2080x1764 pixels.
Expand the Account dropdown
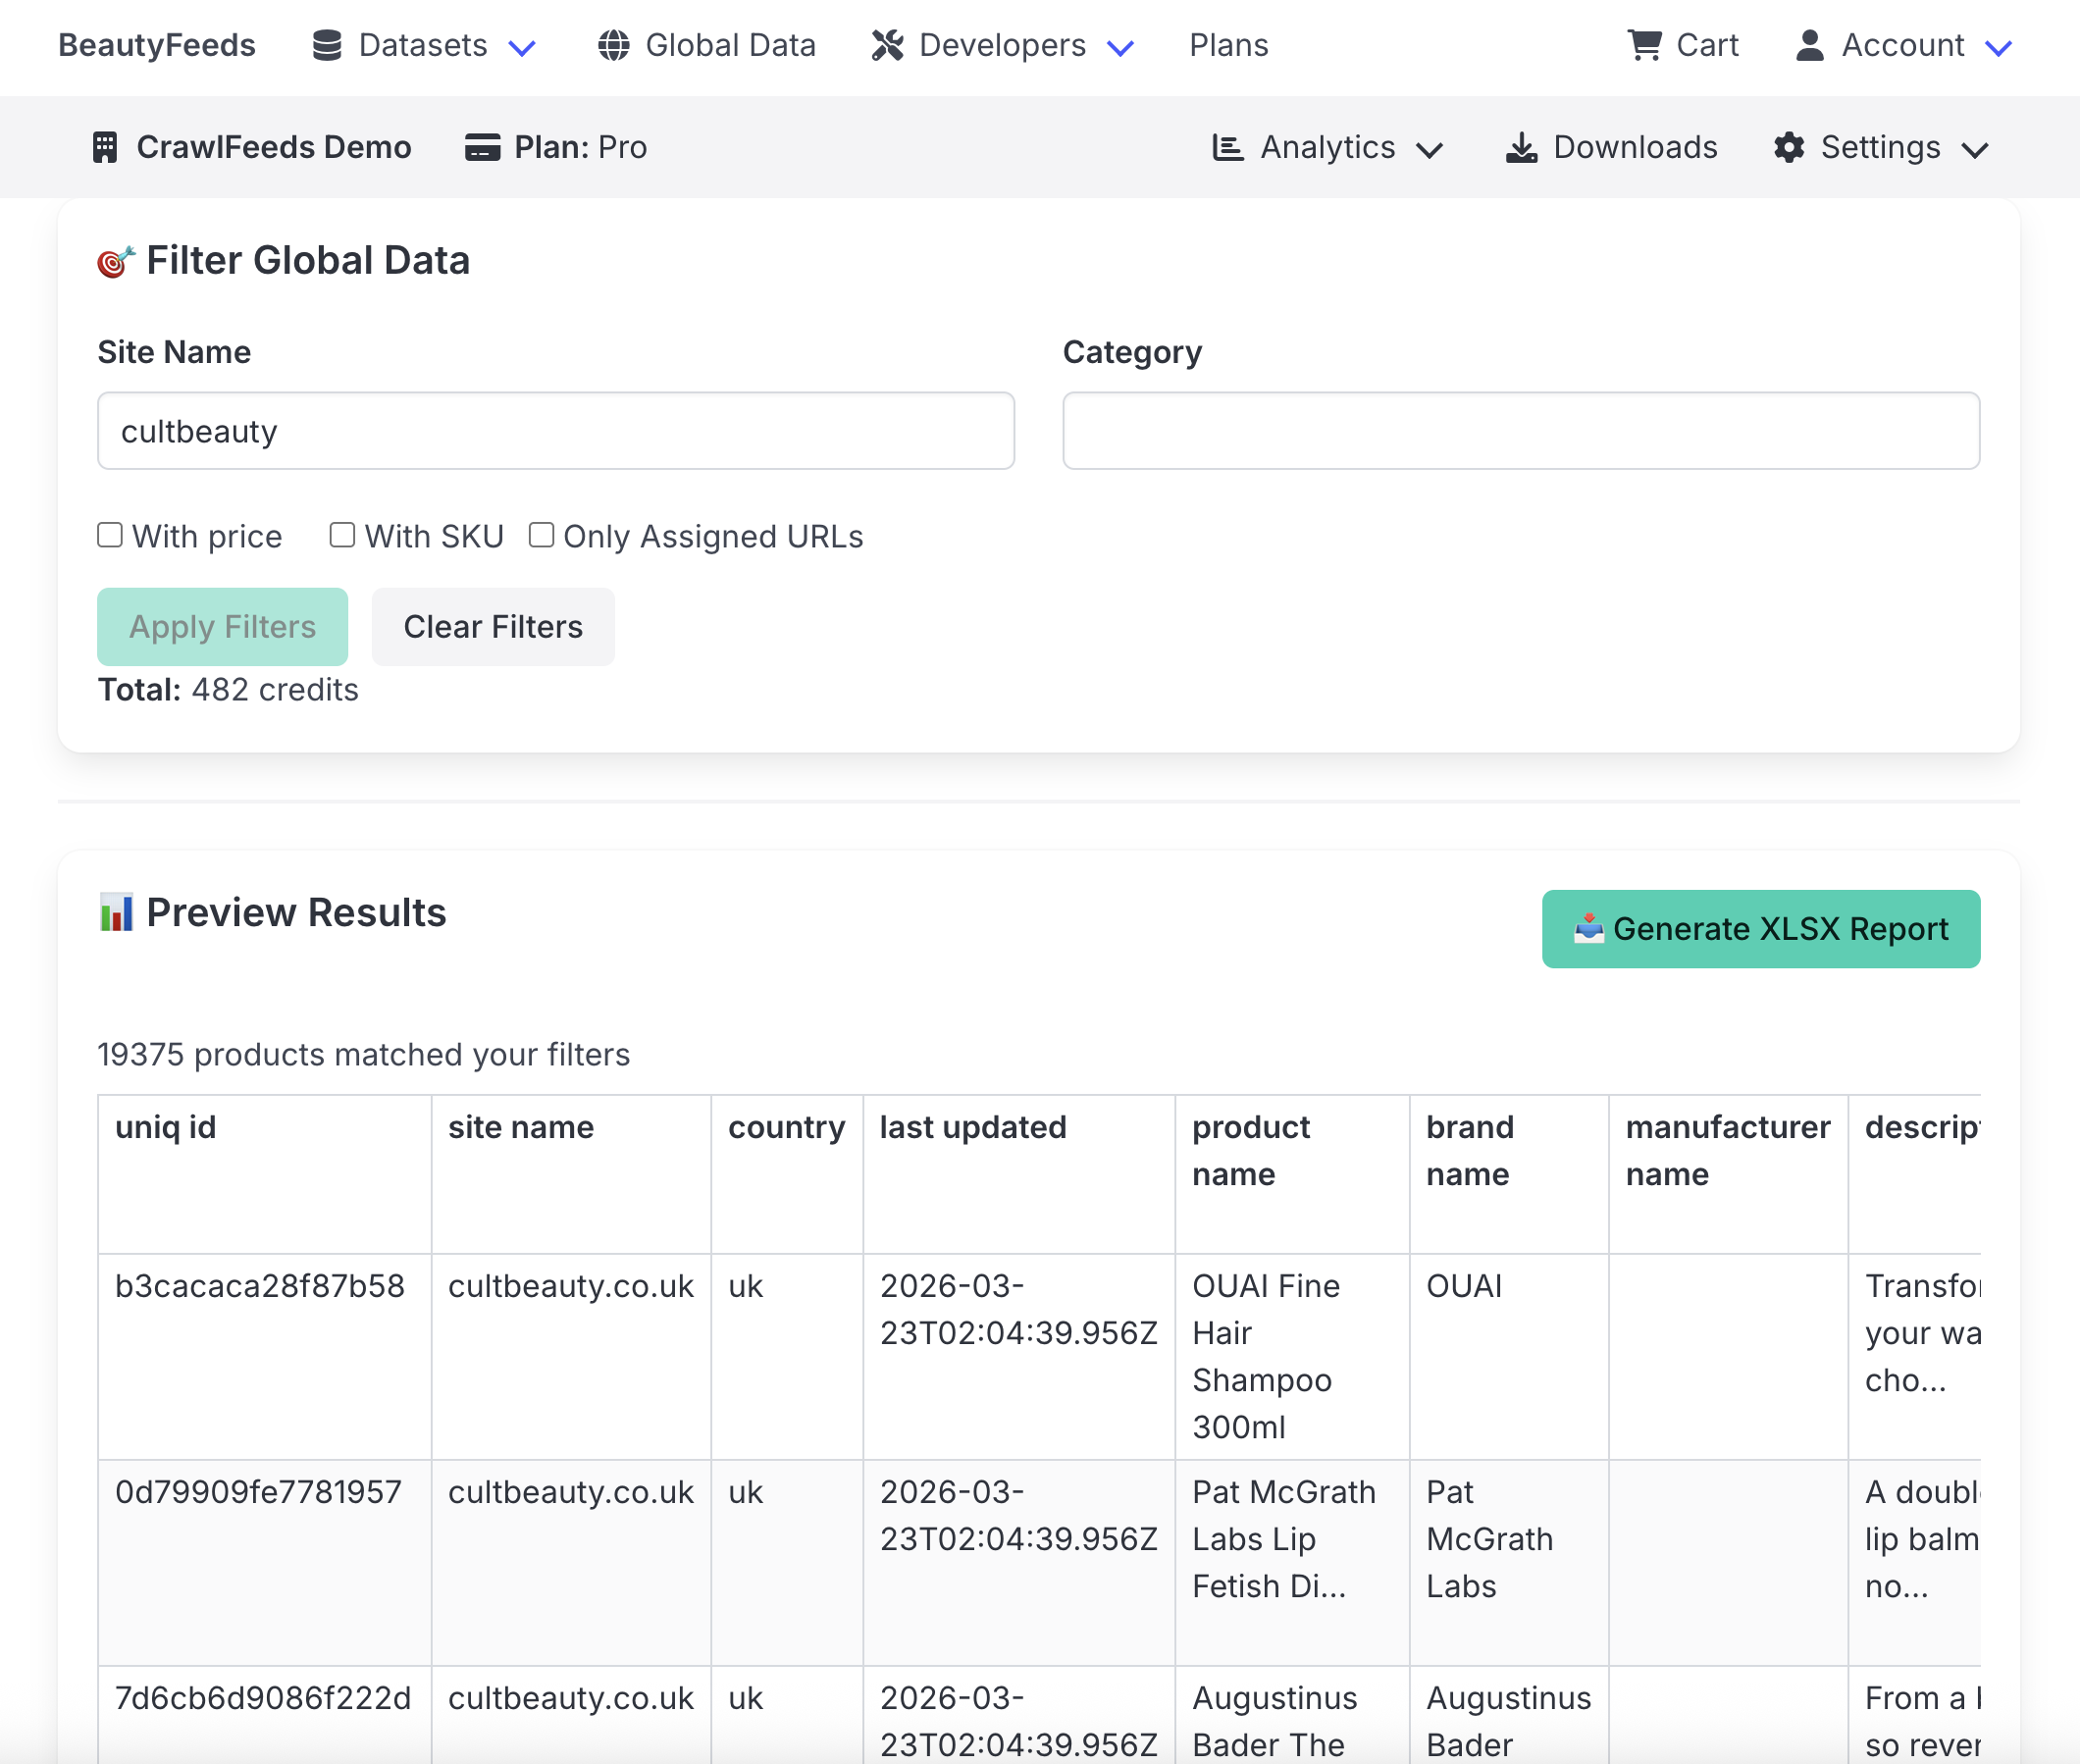pyautogui.click(x=2000, y=47)
